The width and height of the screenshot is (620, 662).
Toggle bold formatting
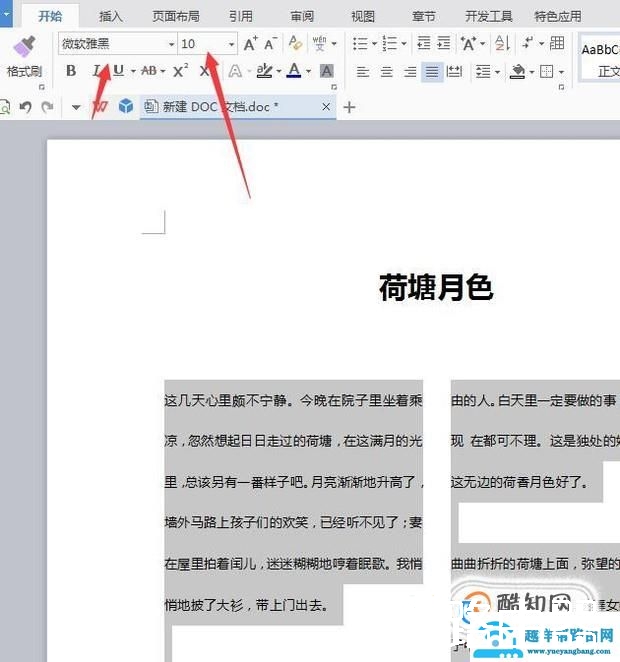point(71,71)
